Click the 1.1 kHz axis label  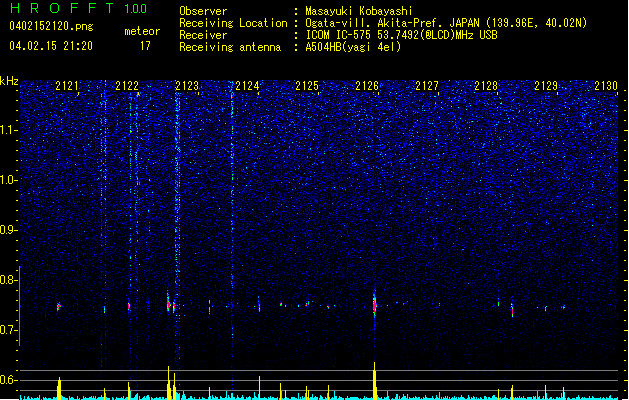pos(9,130)
